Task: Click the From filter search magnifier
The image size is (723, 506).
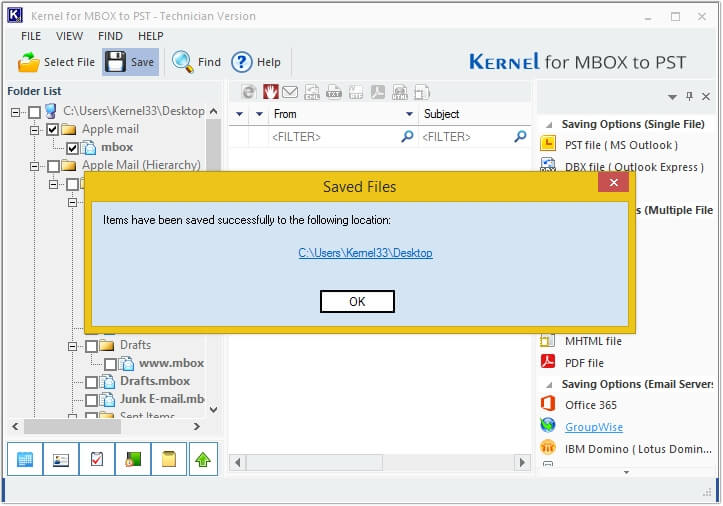Action: 407,137
